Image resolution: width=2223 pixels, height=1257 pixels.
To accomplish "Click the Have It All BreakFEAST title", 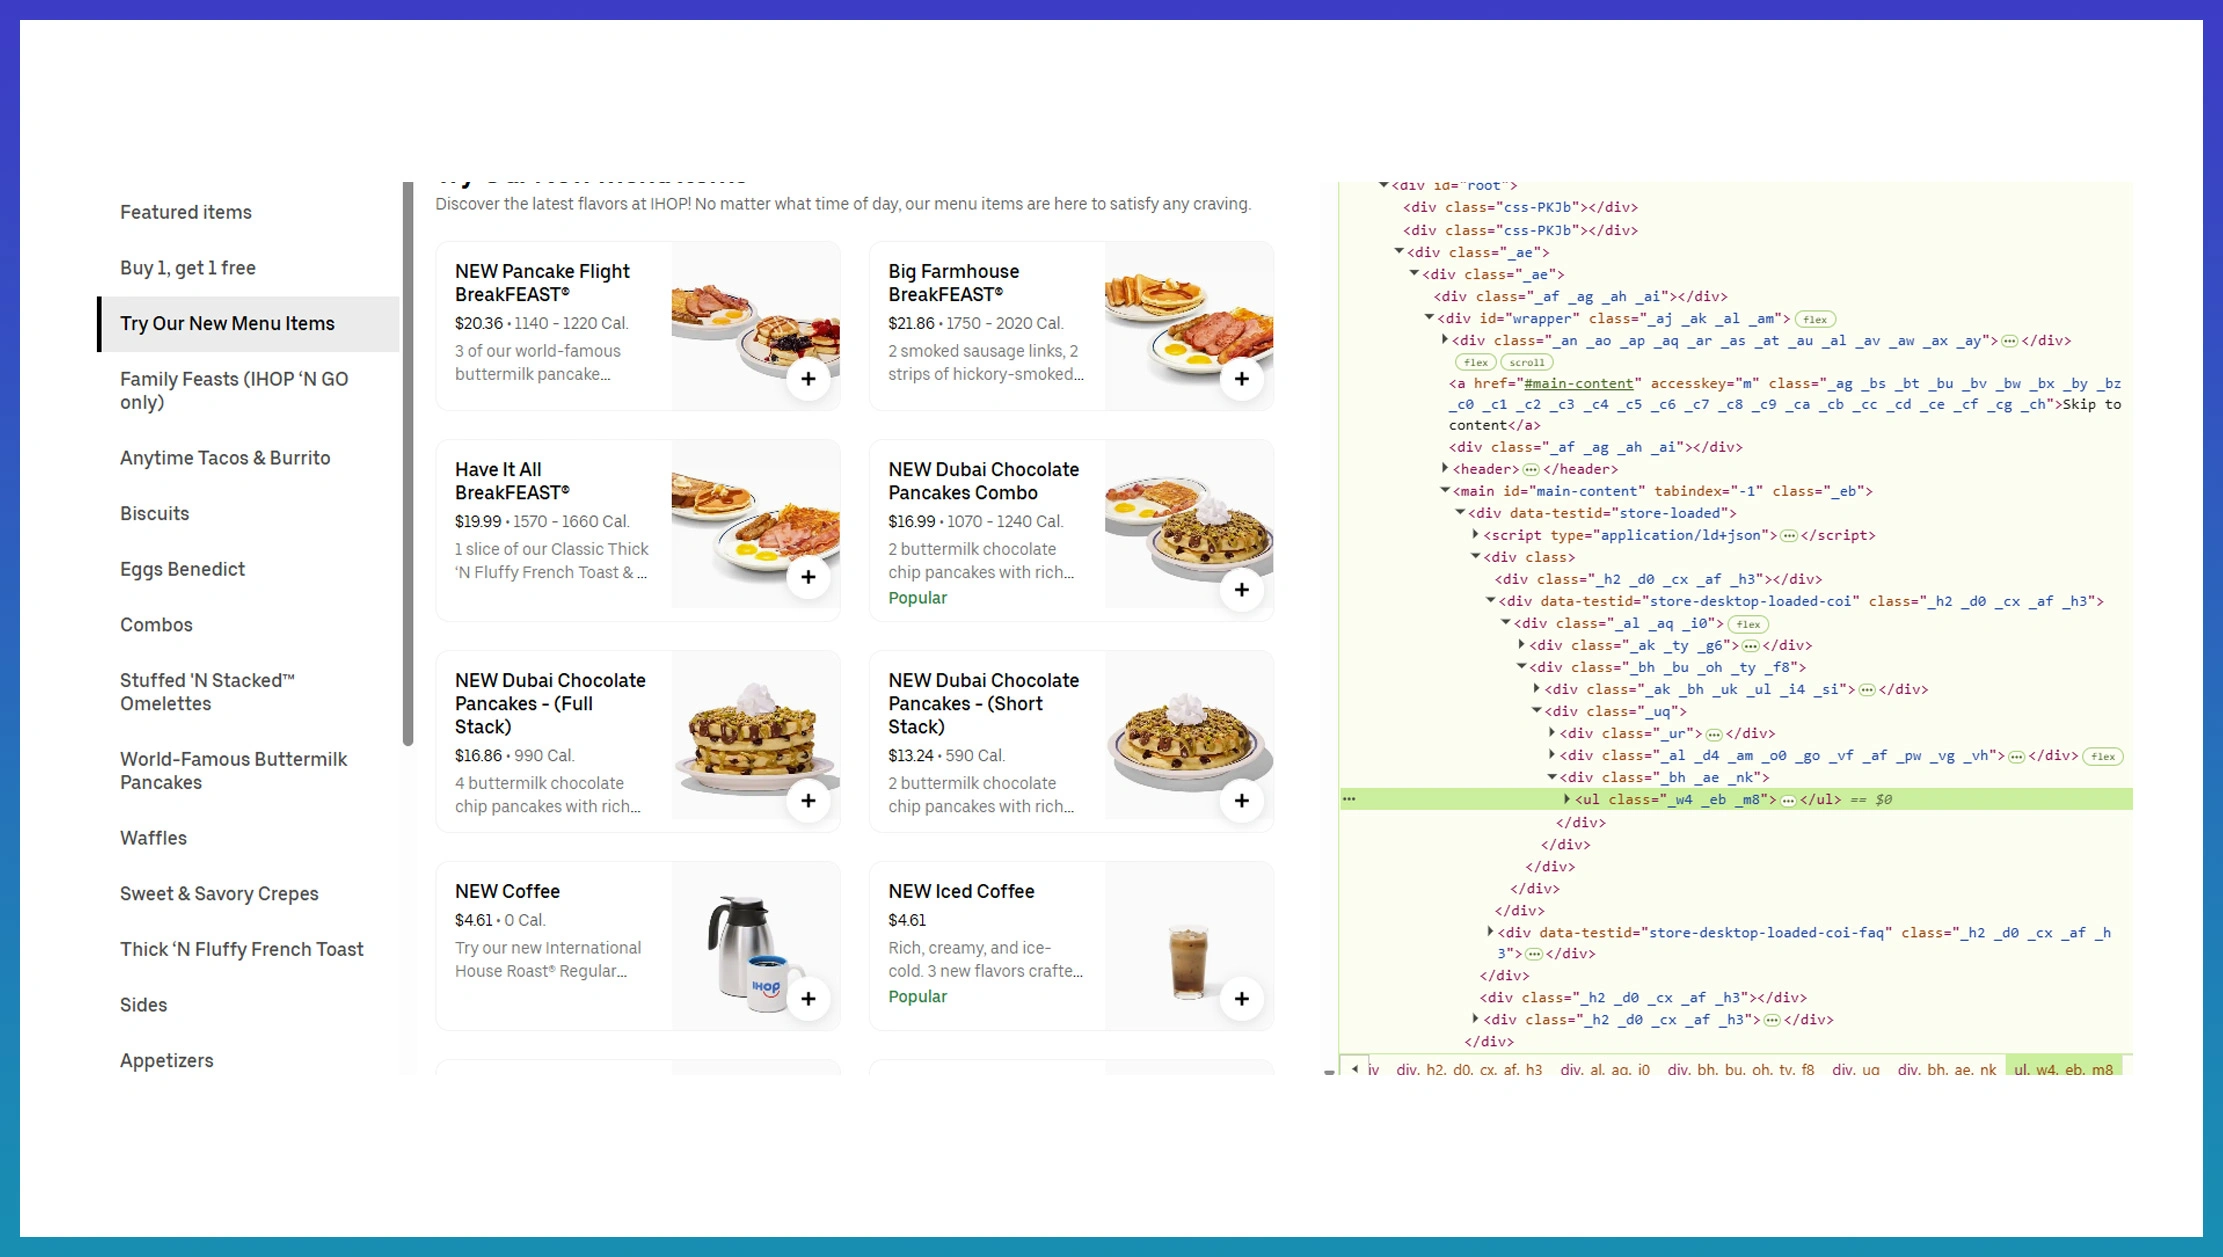I will [512, 481].
